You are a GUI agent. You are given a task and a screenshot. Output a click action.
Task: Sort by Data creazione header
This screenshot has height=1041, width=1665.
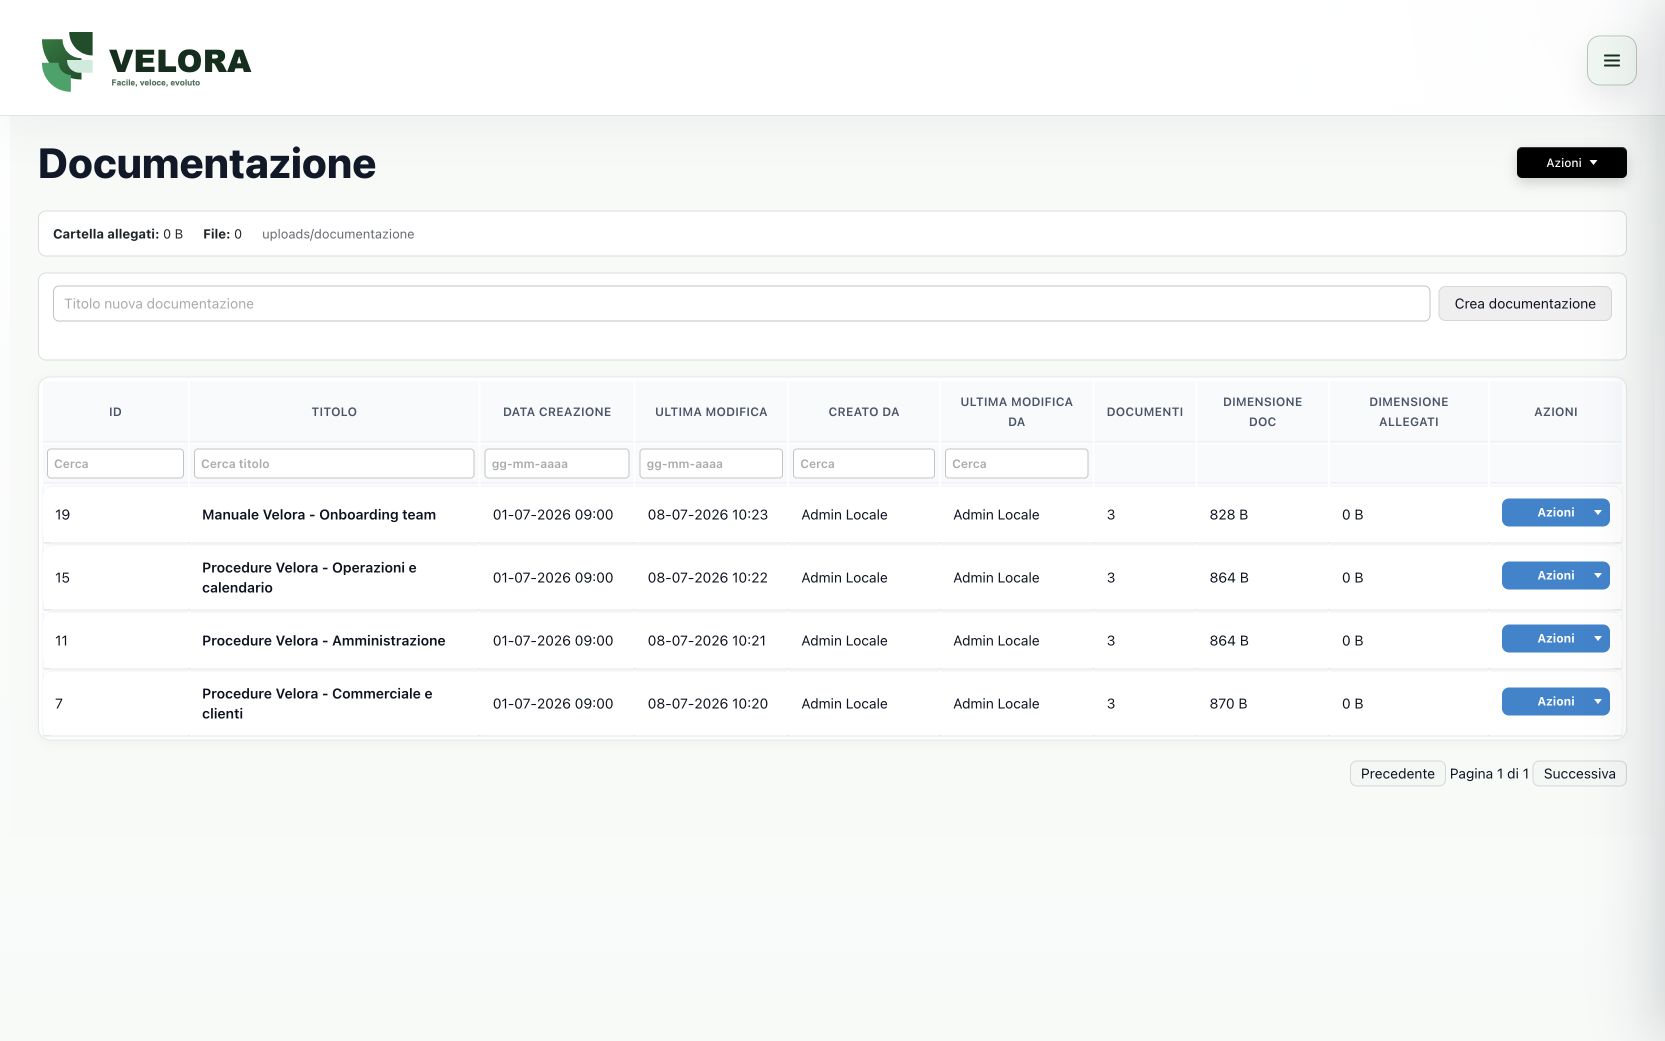coord(557,412)
